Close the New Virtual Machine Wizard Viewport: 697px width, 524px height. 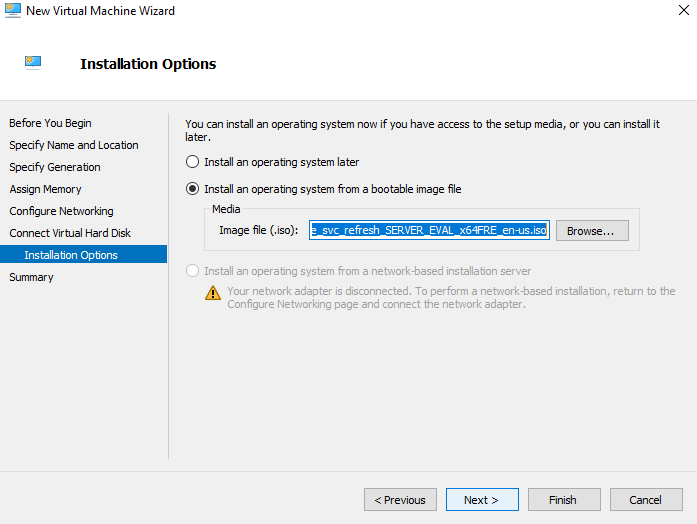pyautogui.click(x=684, y=10)
